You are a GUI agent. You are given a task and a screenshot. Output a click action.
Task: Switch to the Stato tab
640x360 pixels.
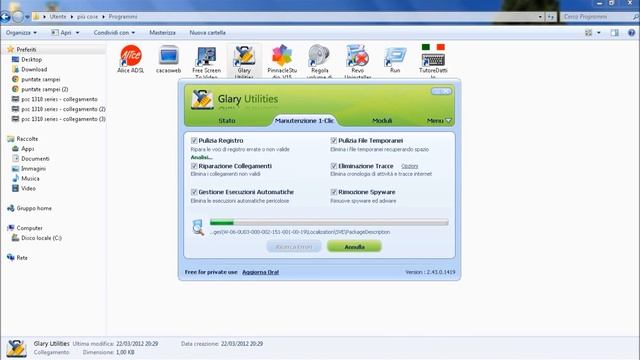[x=227, y=121]
